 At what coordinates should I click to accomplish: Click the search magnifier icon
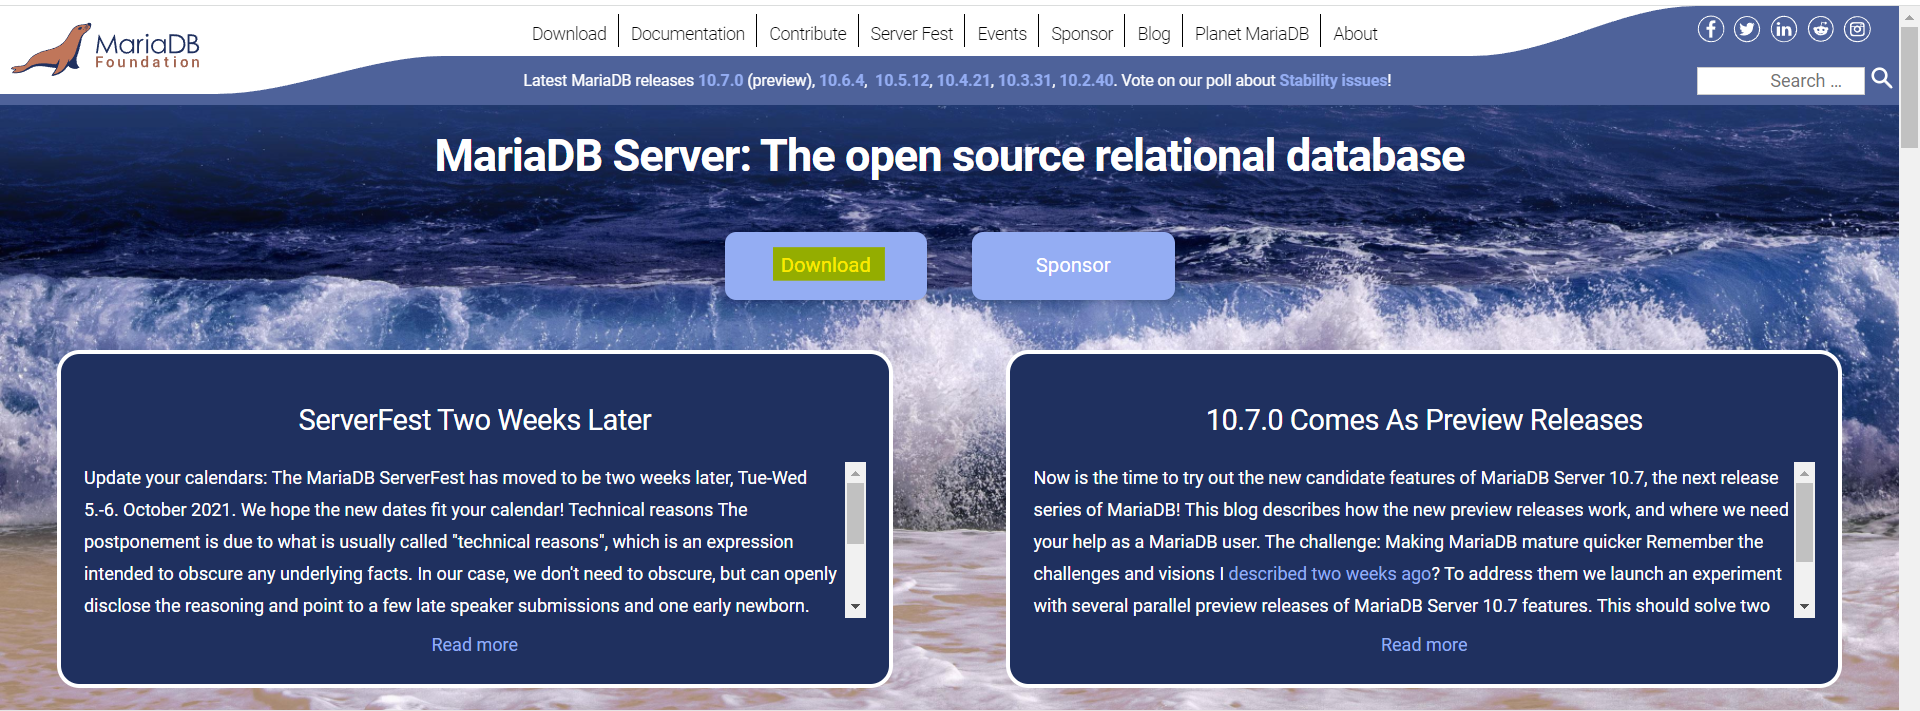click(x=1882, y=78)
